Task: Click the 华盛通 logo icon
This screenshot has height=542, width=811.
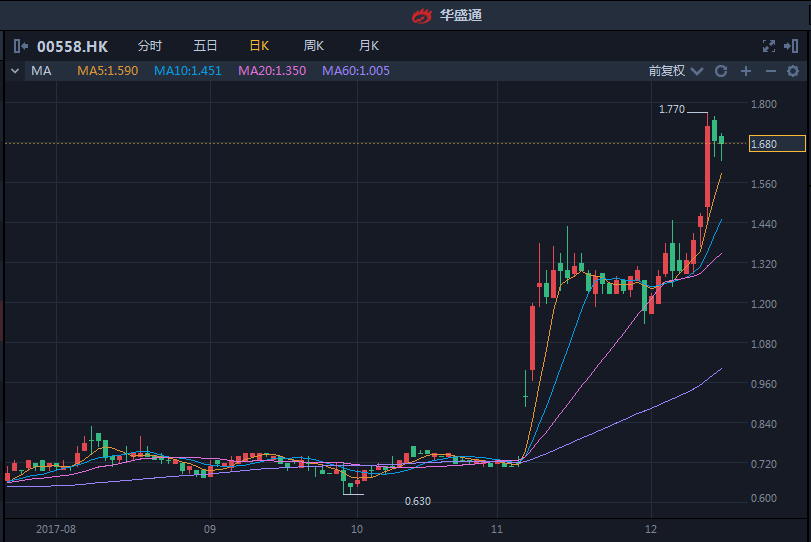Action: coord(421,15)
